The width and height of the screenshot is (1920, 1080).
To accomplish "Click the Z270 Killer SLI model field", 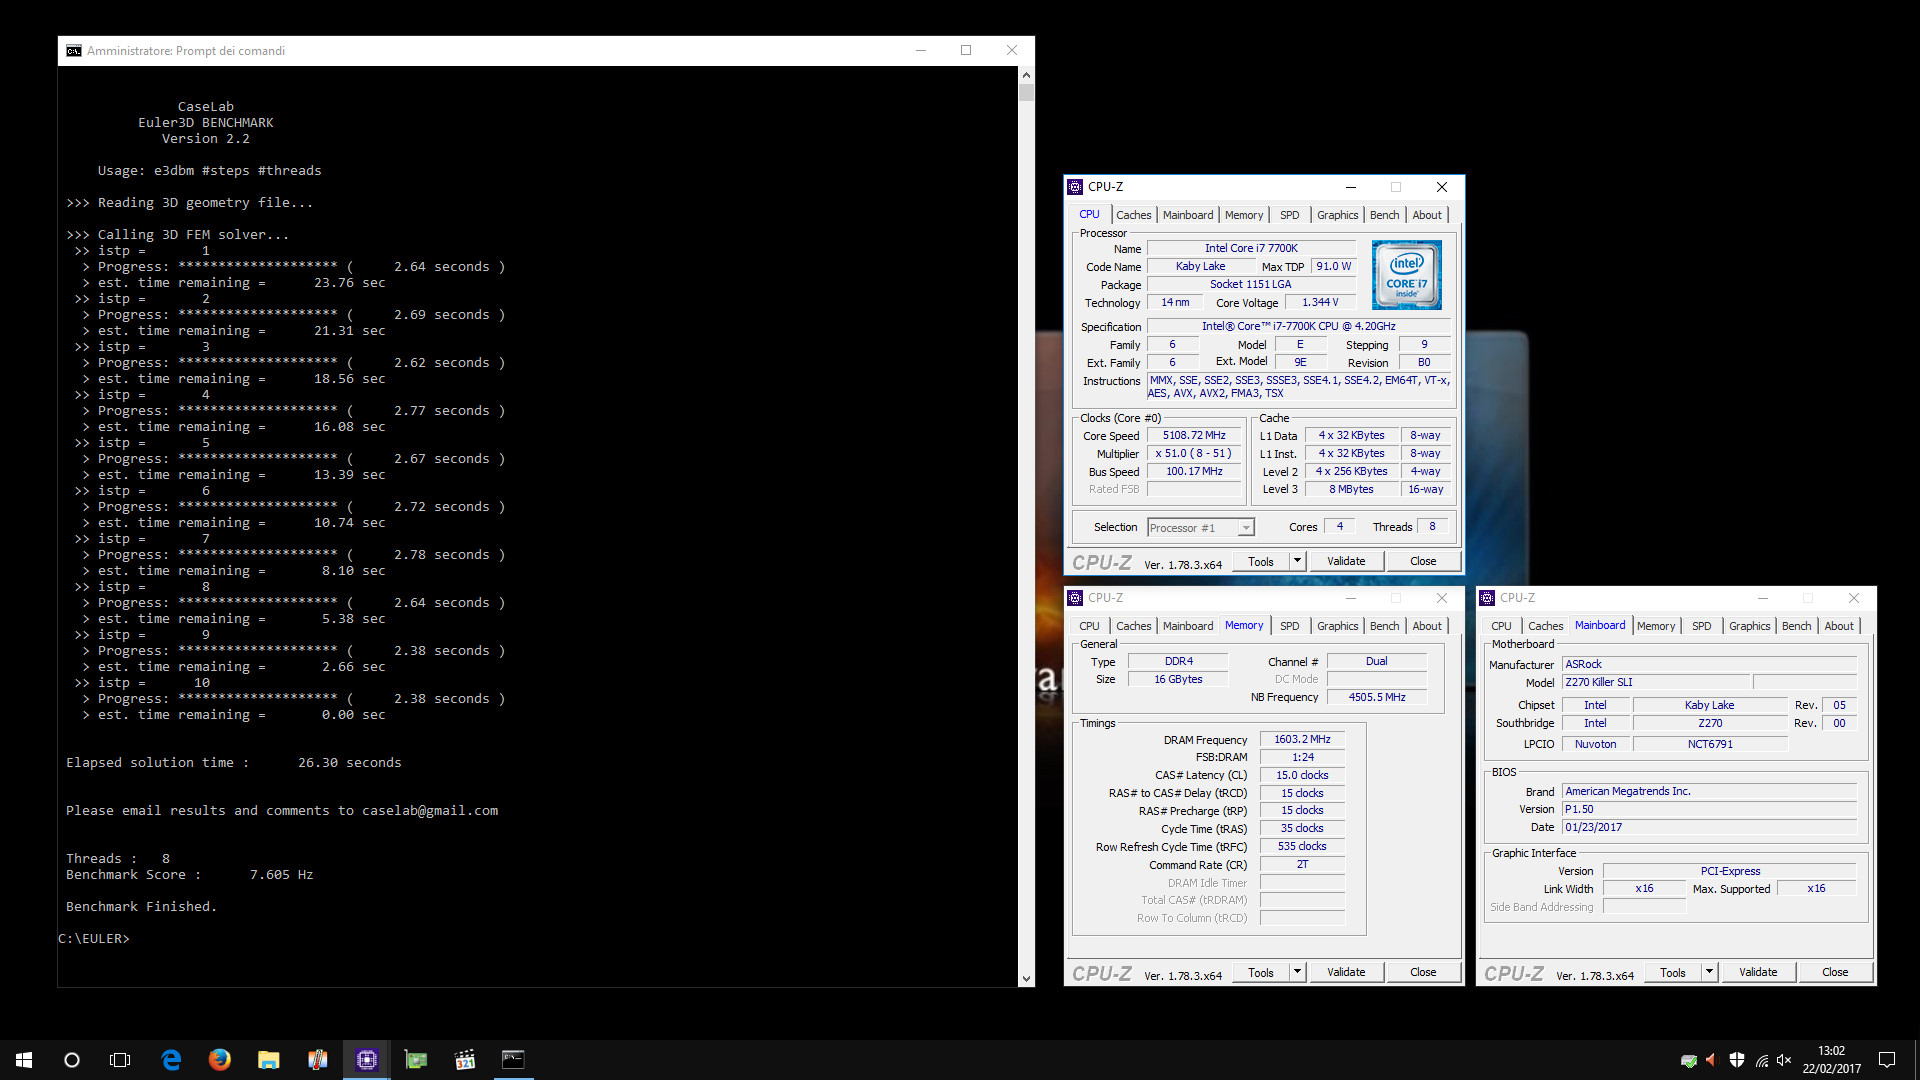I will click(1656, 683).
